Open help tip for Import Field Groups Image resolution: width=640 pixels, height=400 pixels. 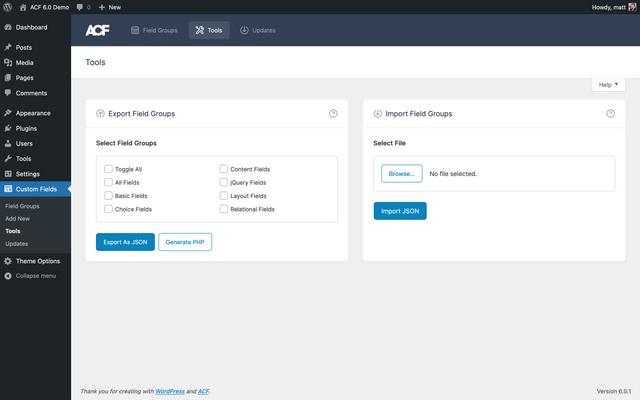(x=610, y=113)
